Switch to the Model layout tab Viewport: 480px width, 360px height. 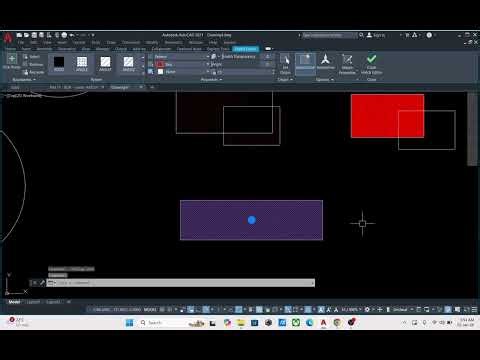pyautogui.click(x=14, y=302)
